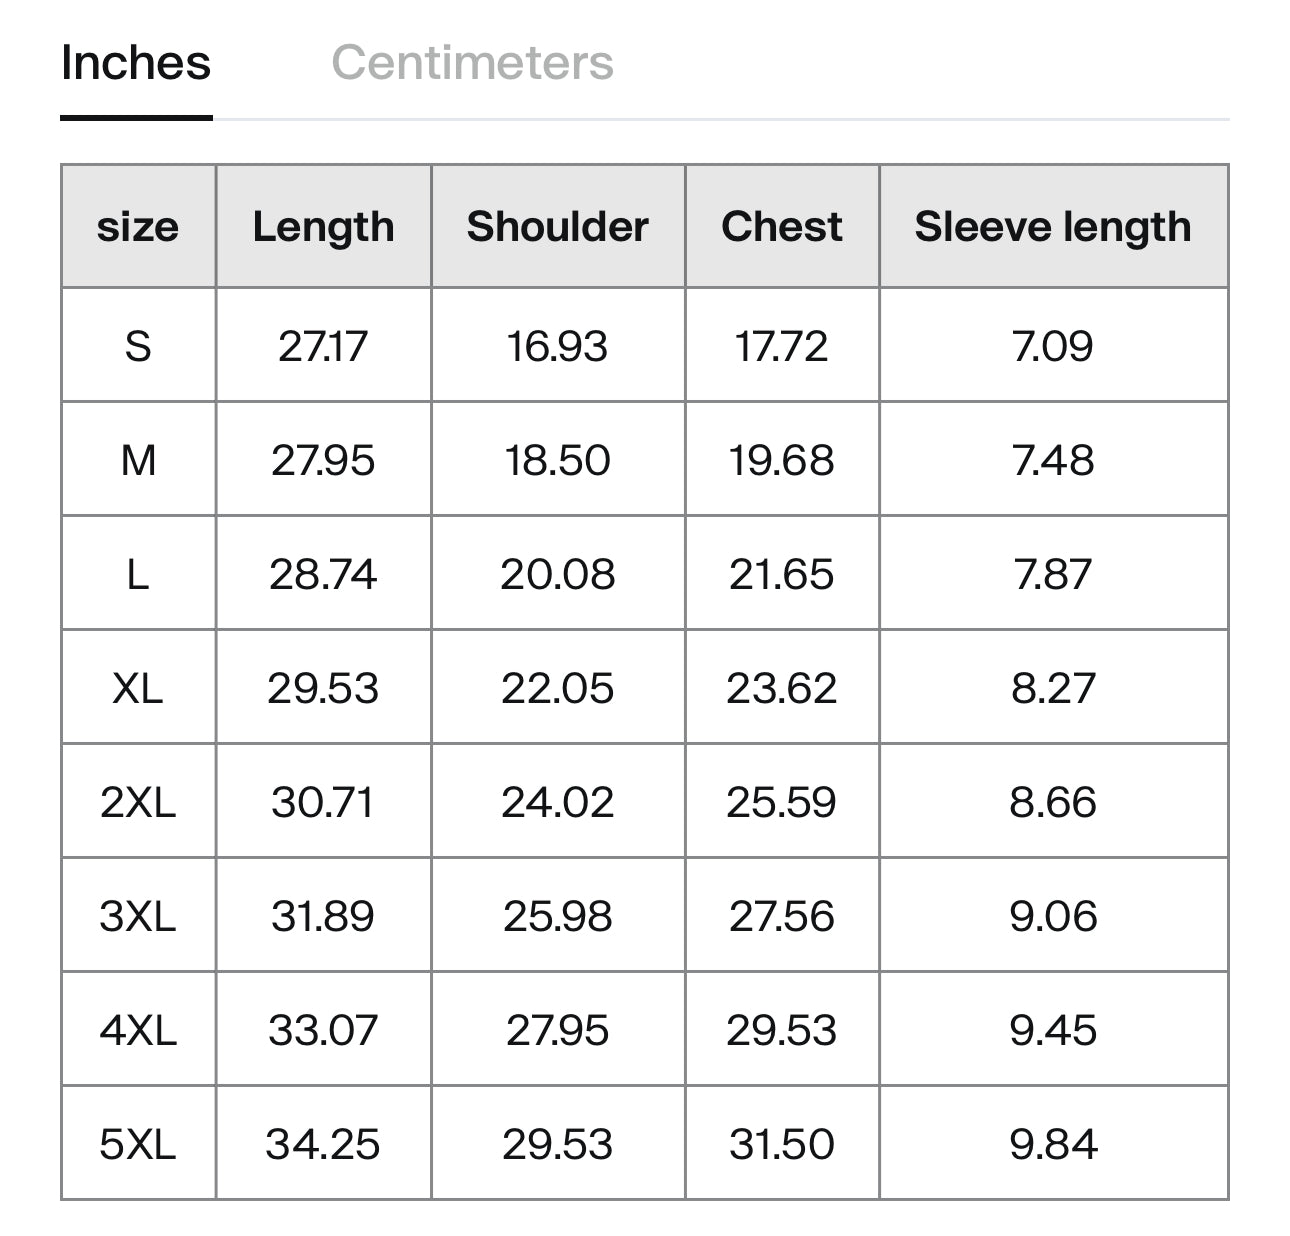Click the 31.89 length value for 3XL
The image size is (1290, 1236).
[323, 916]
